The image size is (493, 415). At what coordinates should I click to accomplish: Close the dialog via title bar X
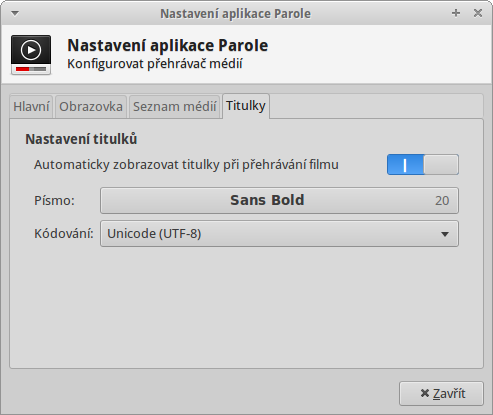tap(478, 13)
